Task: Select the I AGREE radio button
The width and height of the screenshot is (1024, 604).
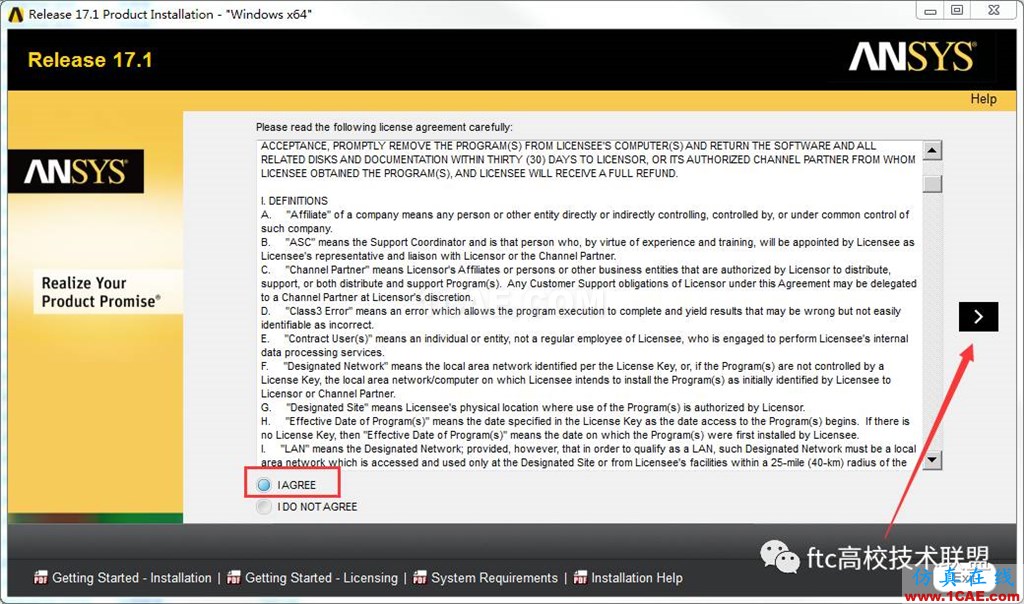Action: [264, 485]
